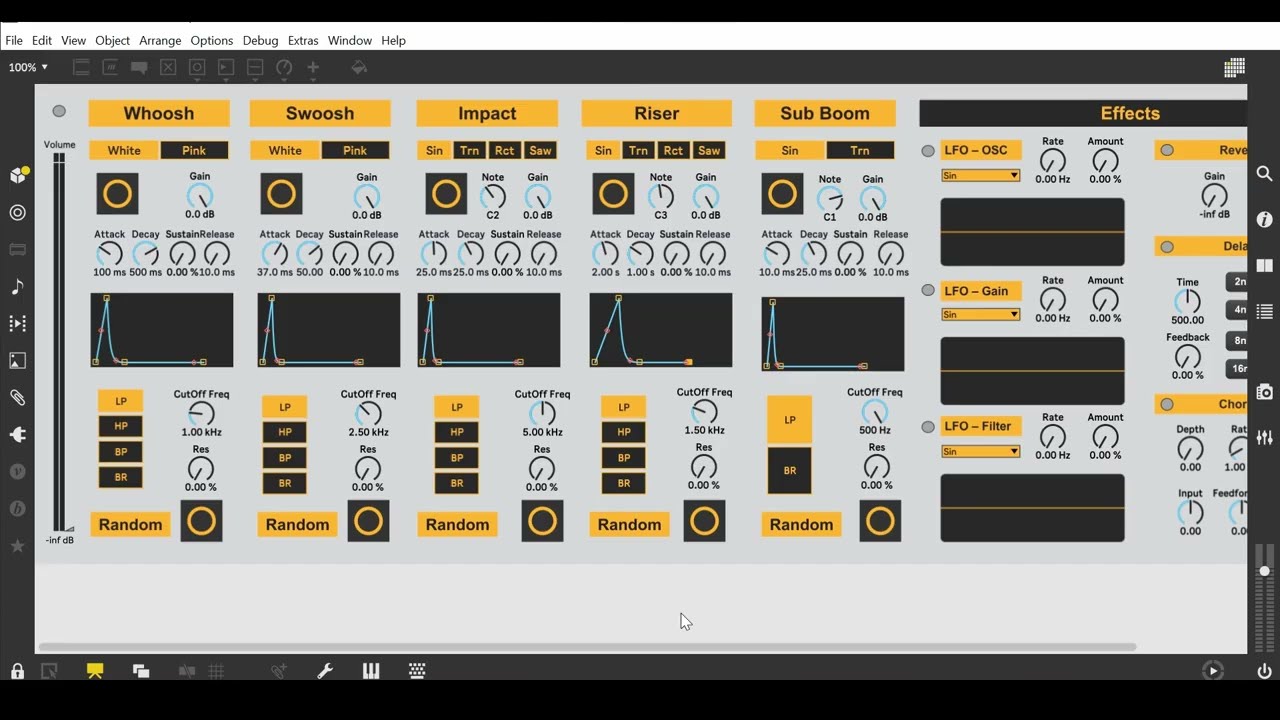
Task: Click the dial object icon in top toolbar
Action: (284, 67)
